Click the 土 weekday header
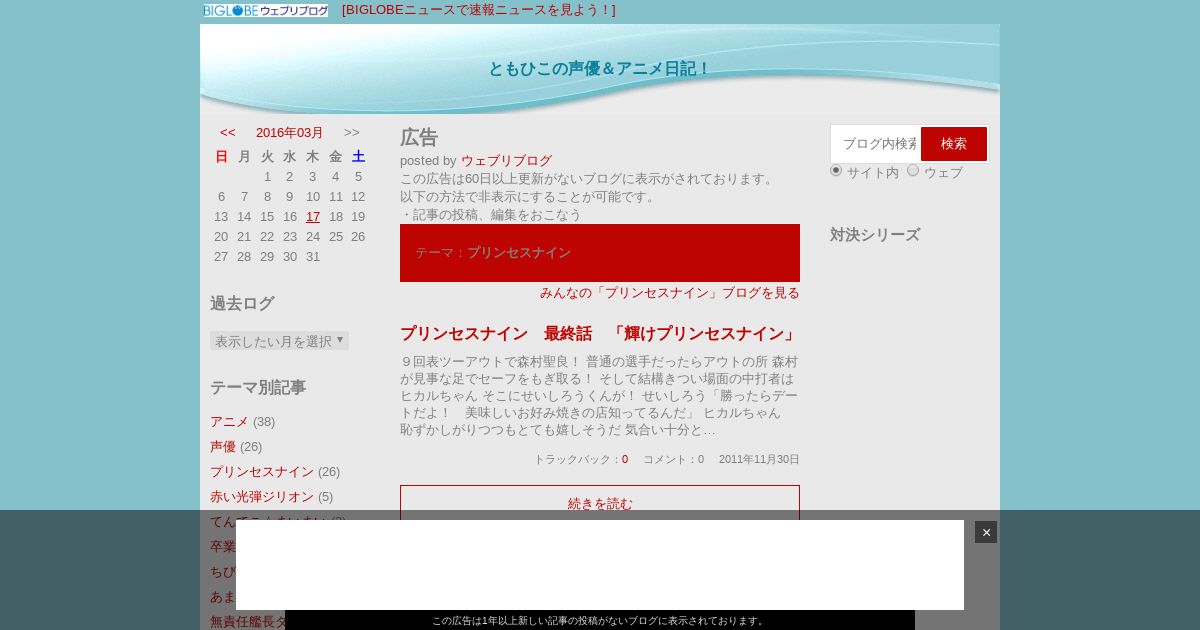Viewport: 1200px width, 630px height. tap(358, 156)
